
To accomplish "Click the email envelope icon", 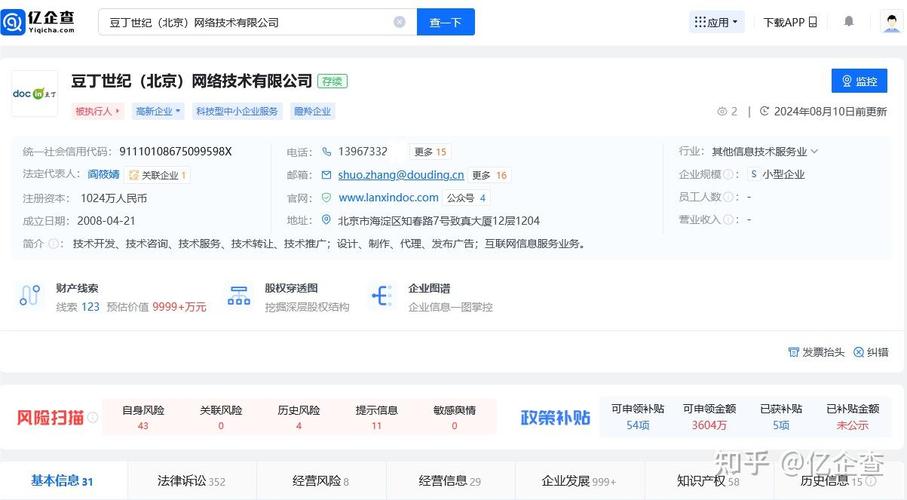I will [x=326, y=175].
